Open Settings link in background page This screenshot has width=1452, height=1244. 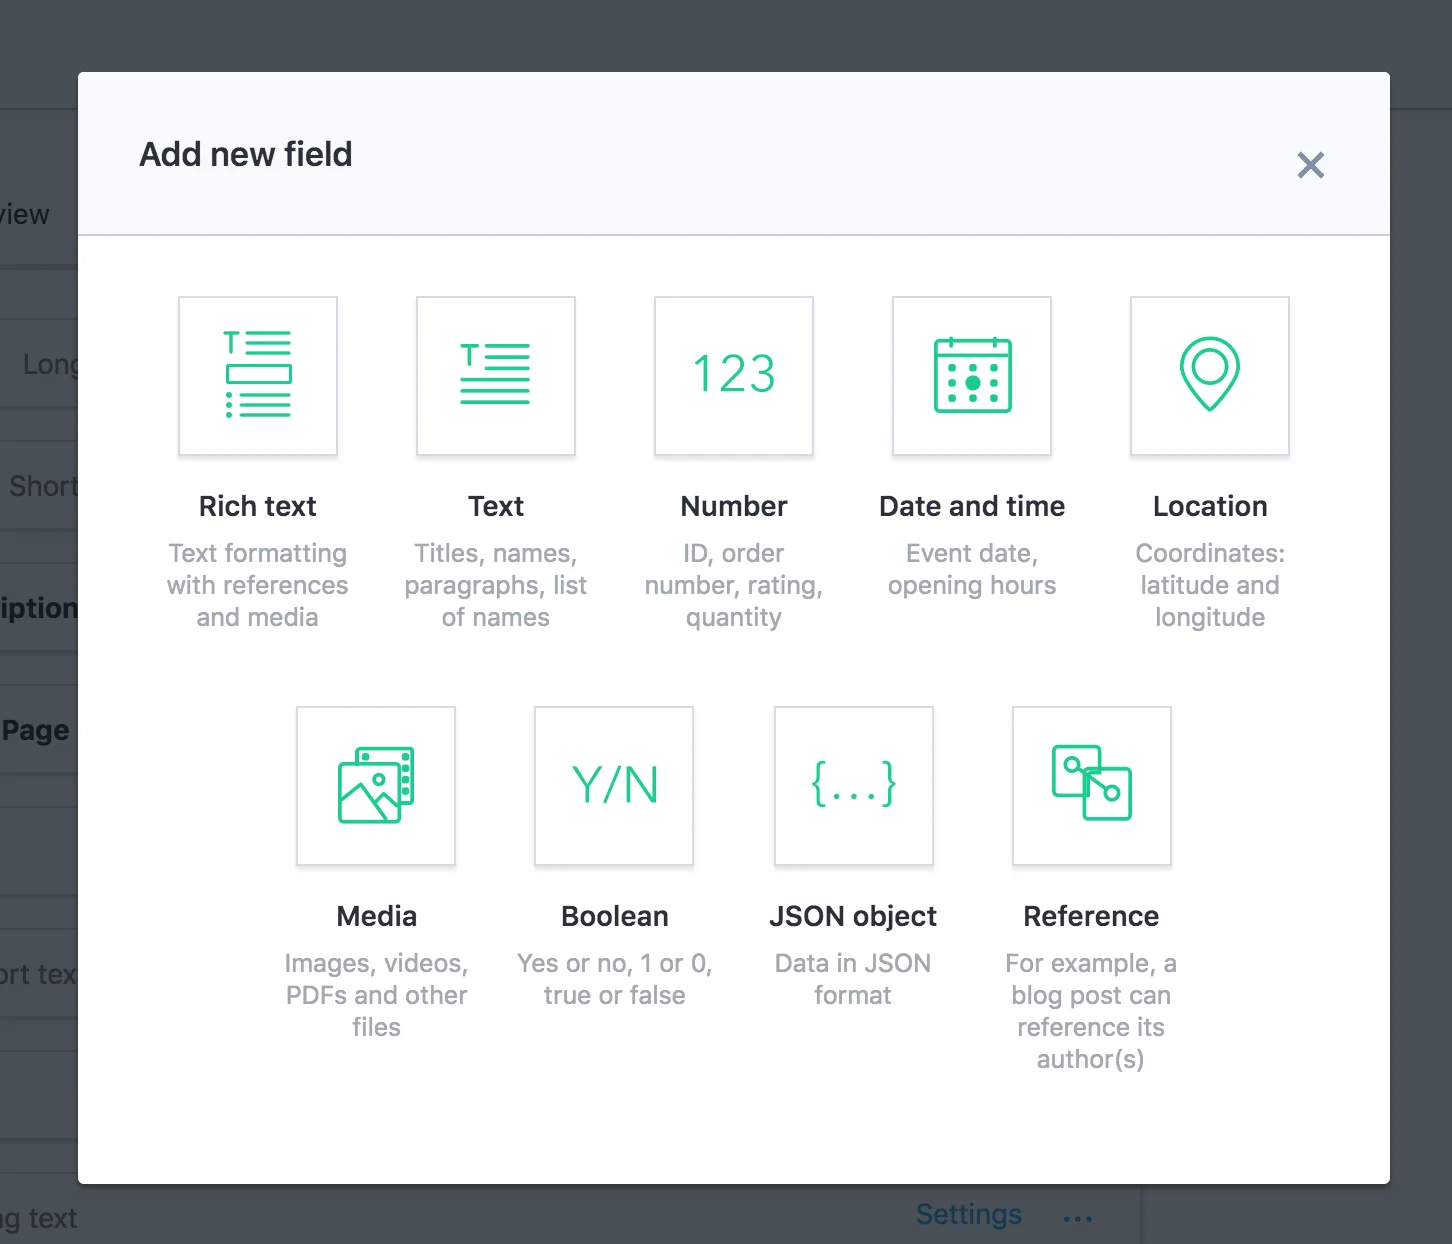[969, 1214]
